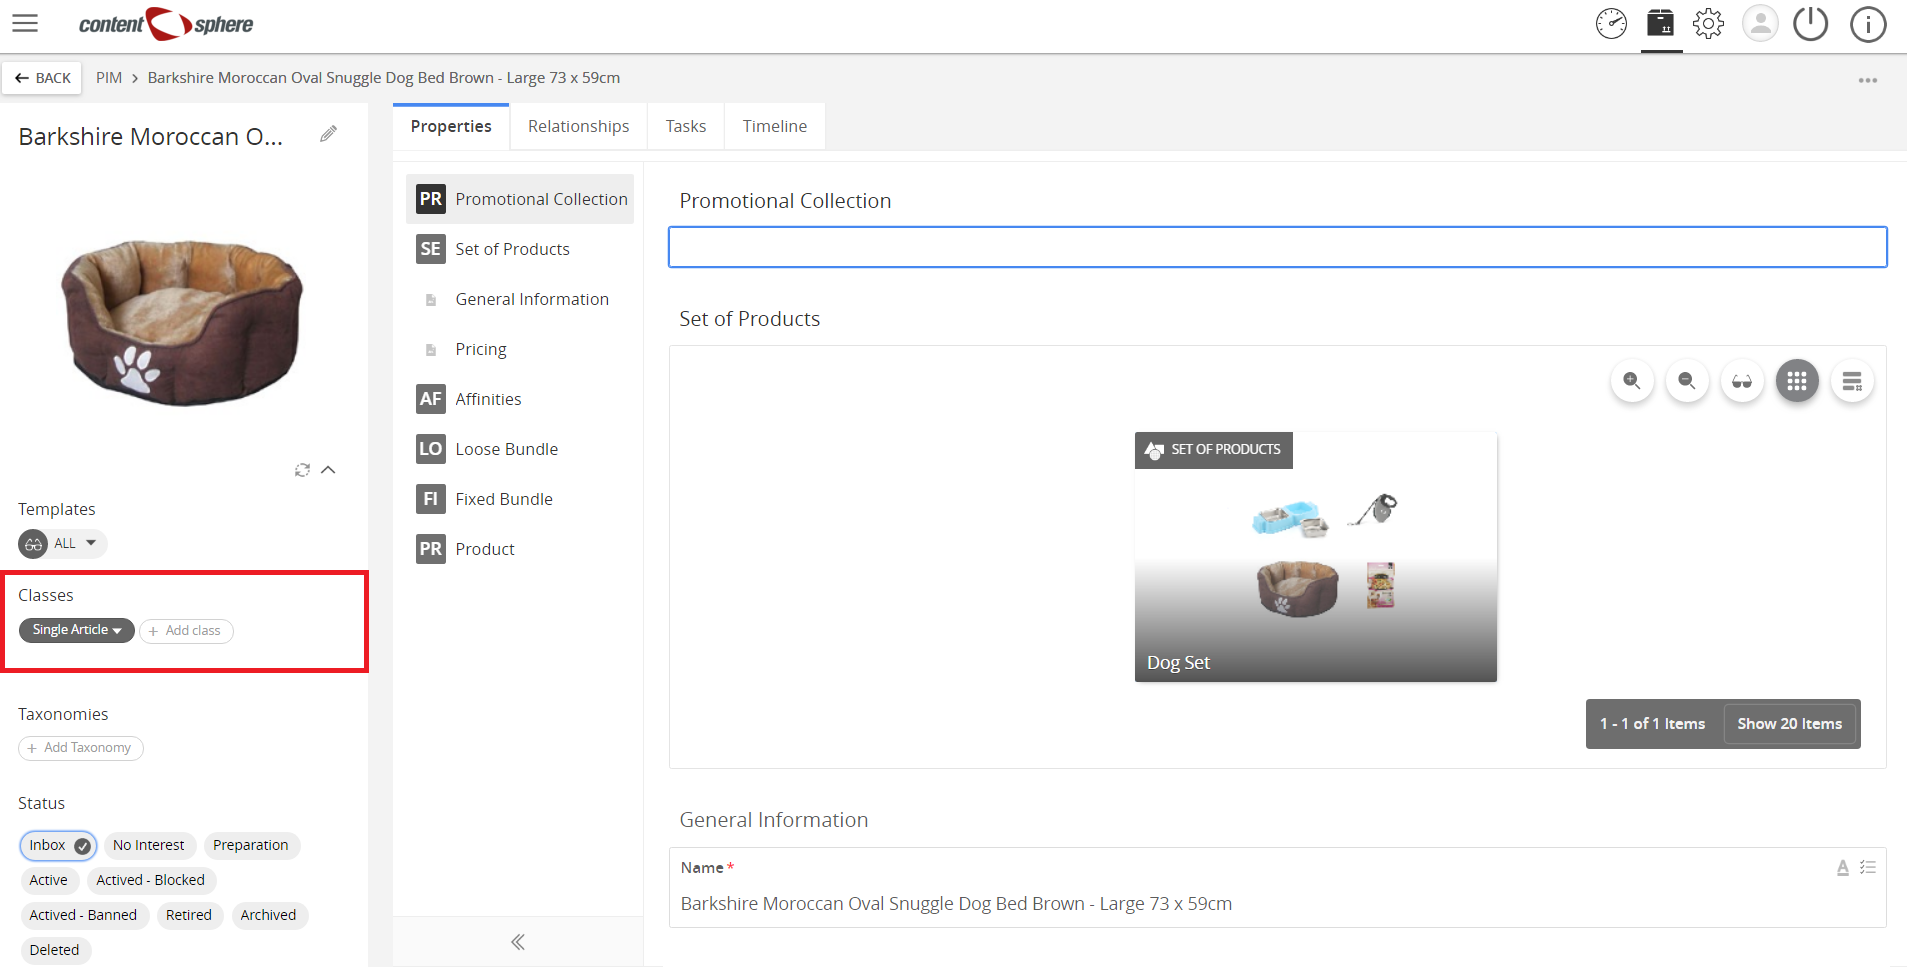
Task: Open the settings gear icon
Action: point(1708,23)
